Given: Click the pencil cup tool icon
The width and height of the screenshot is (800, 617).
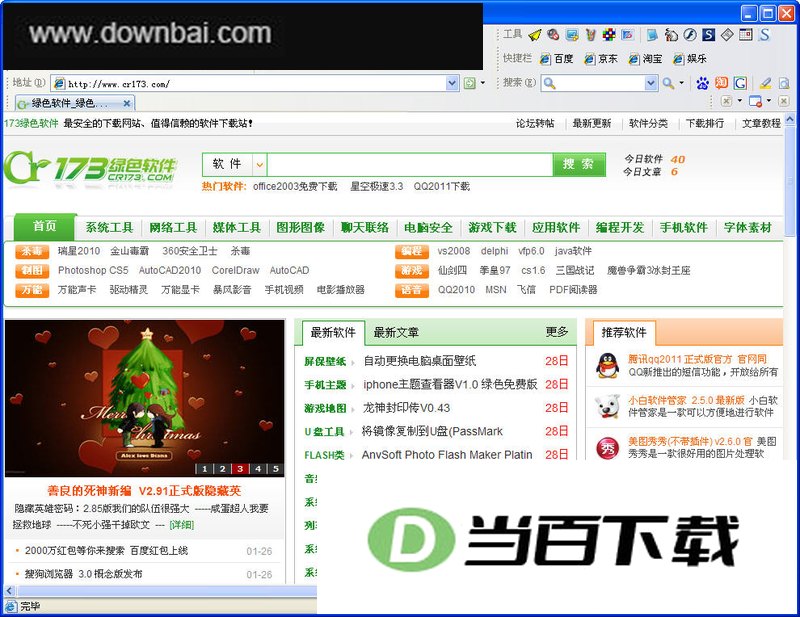Looking at the screenshot, I should (x=590, y=35).
